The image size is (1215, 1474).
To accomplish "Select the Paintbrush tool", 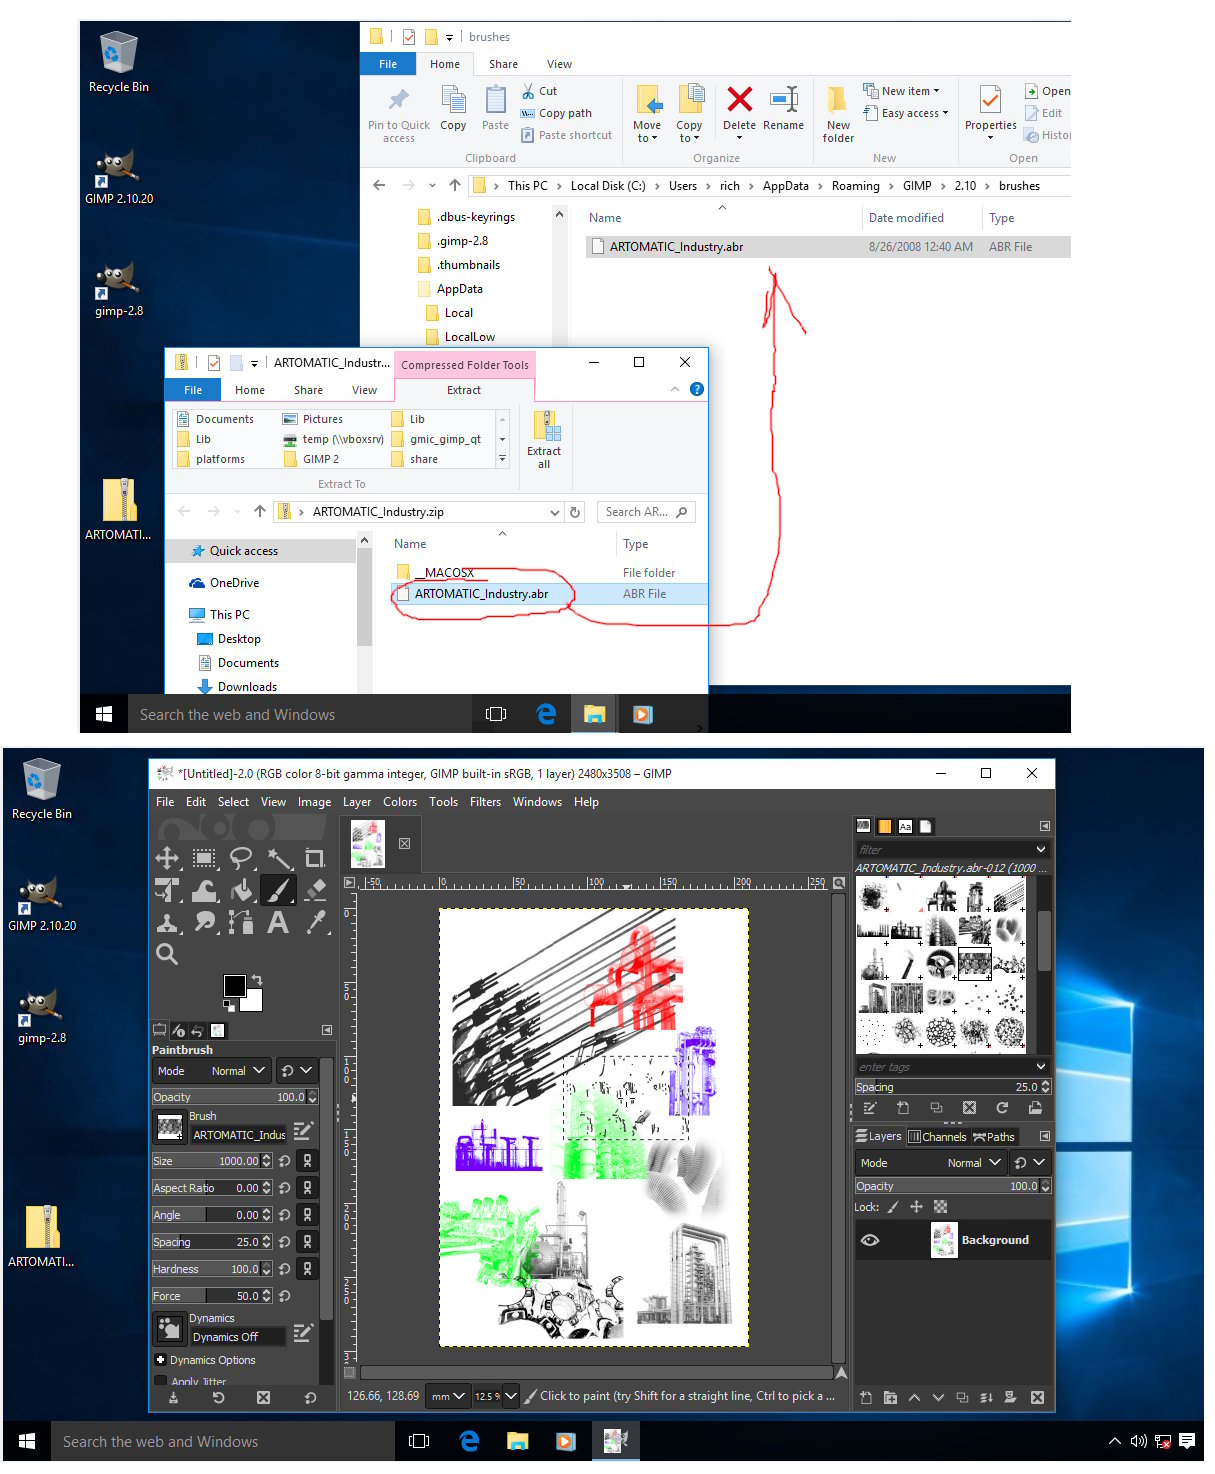I will 278,890.
